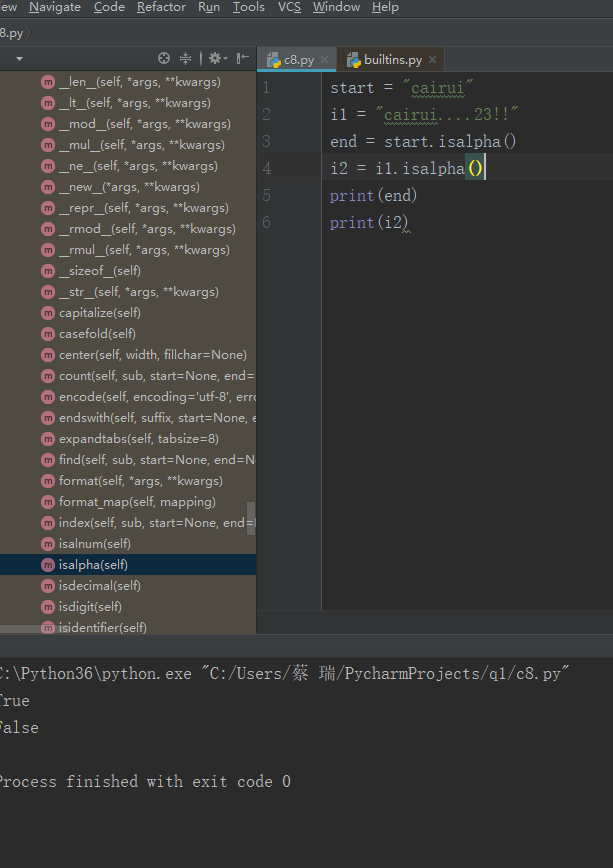Select isdigit(self) method entry
The height and width of the screenshot is (868, 613).
pyautogui.click(x=90, y=607)
